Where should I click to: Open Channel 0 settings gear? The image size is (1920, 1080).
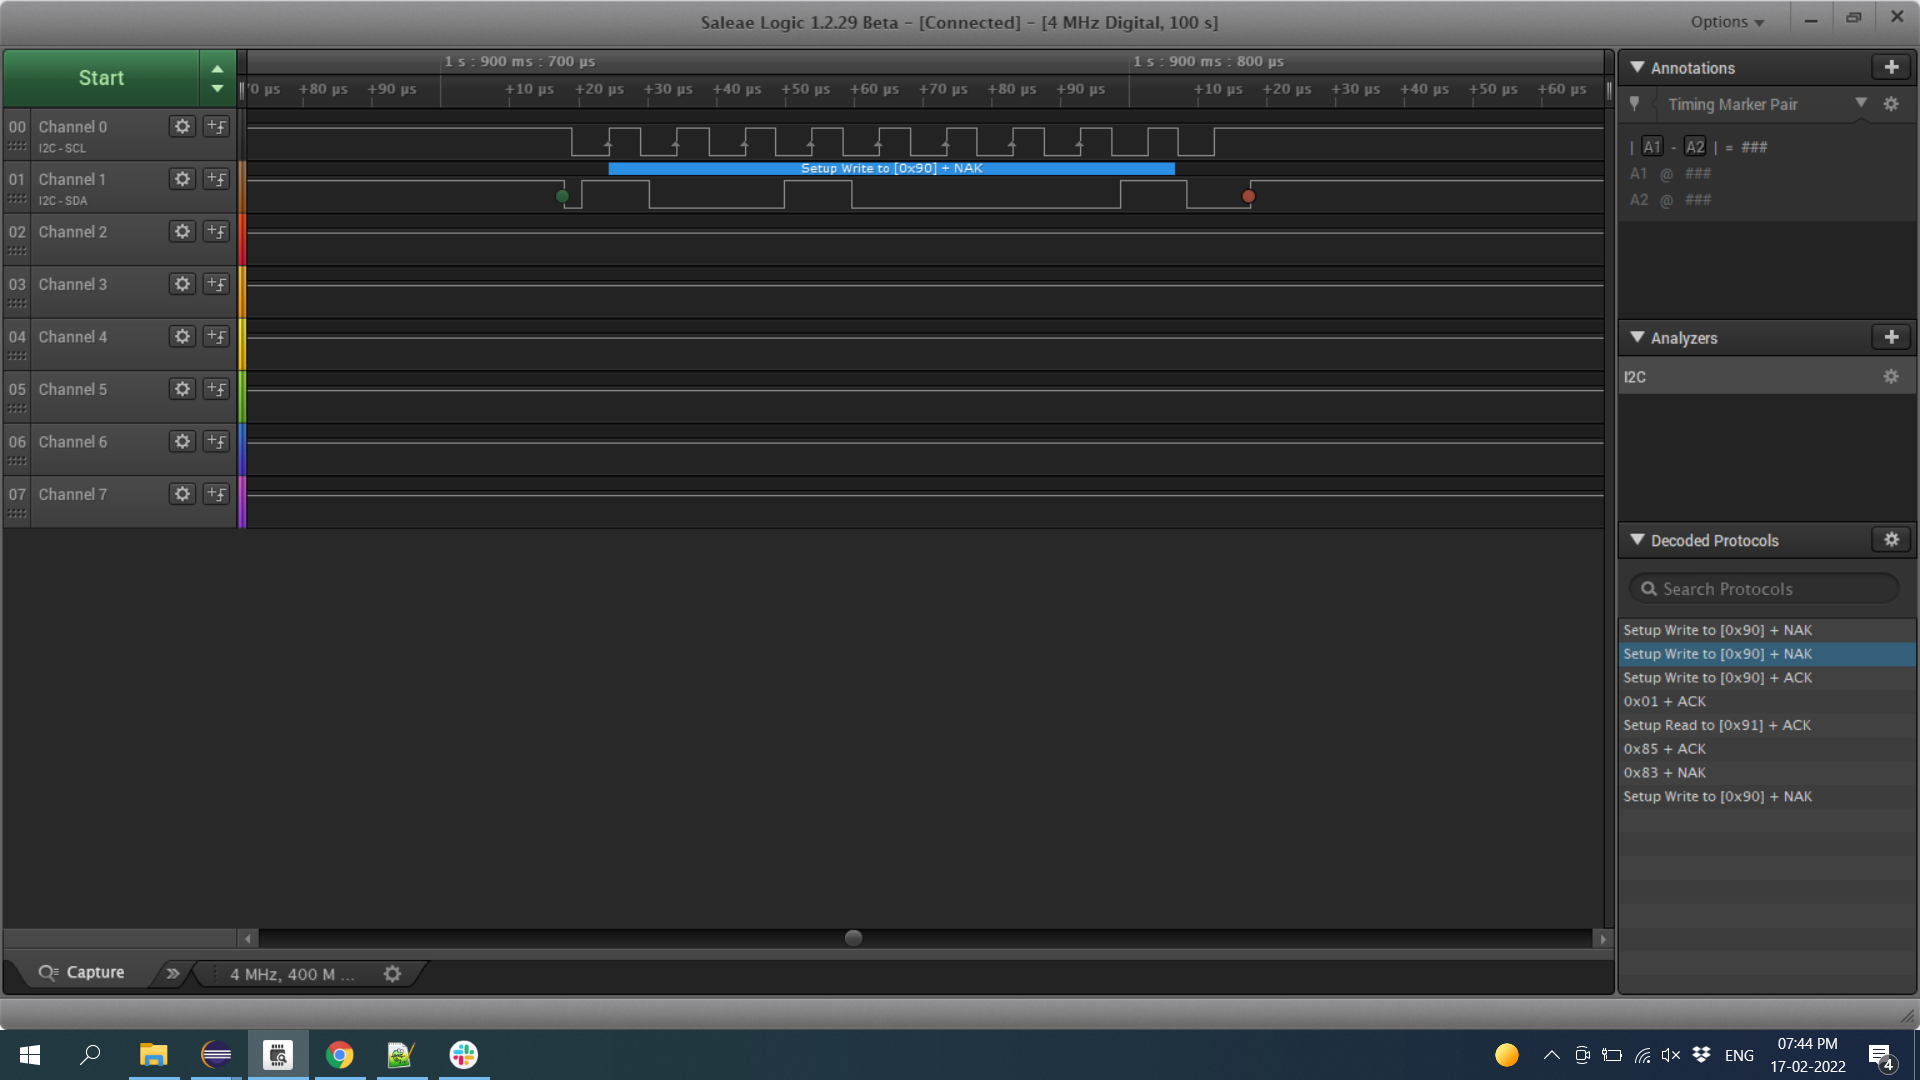click(182, 127)
